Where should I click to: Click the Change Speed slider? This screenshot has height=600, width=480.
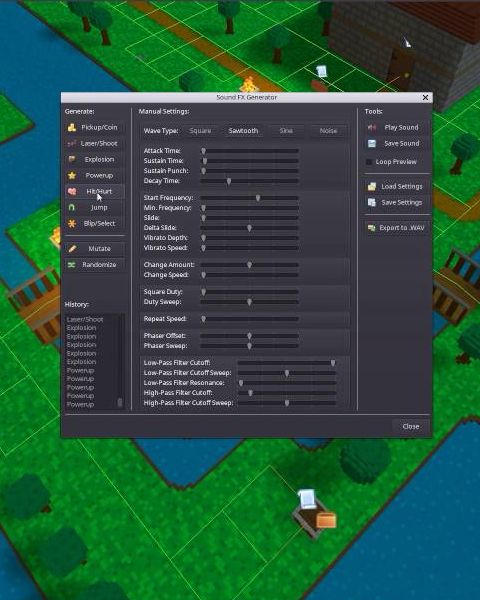coord(249,275)
